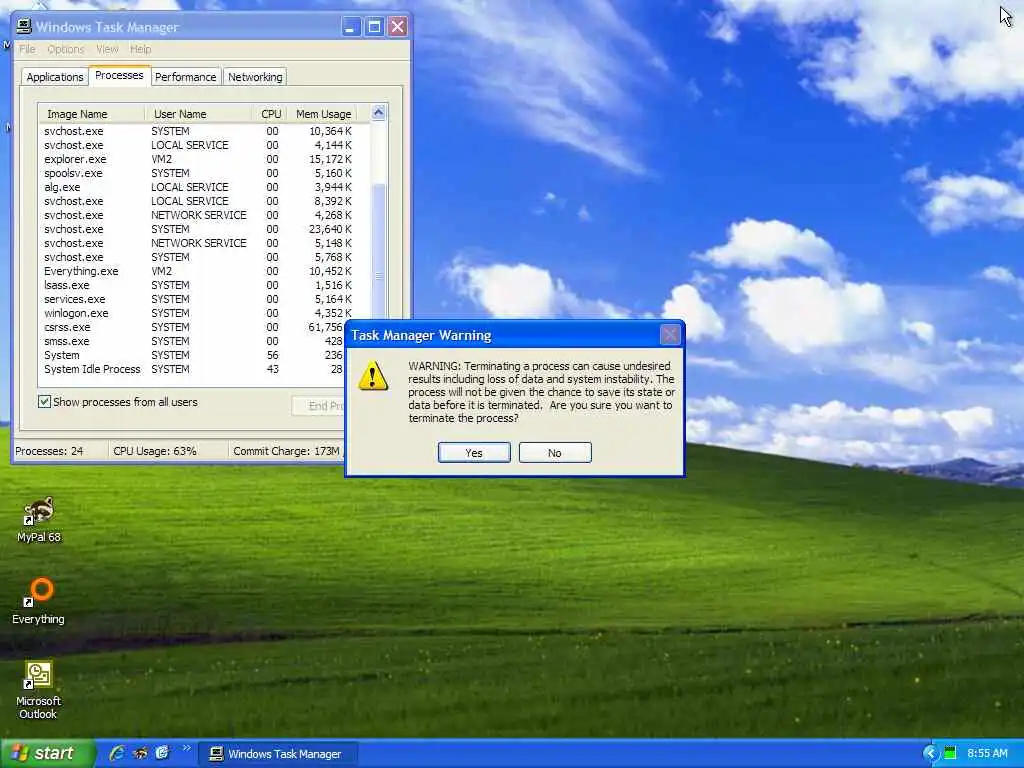Launch MyPal raccoon icon in Quick Launch
1024x768 pixels.
(x=140, y=753)
